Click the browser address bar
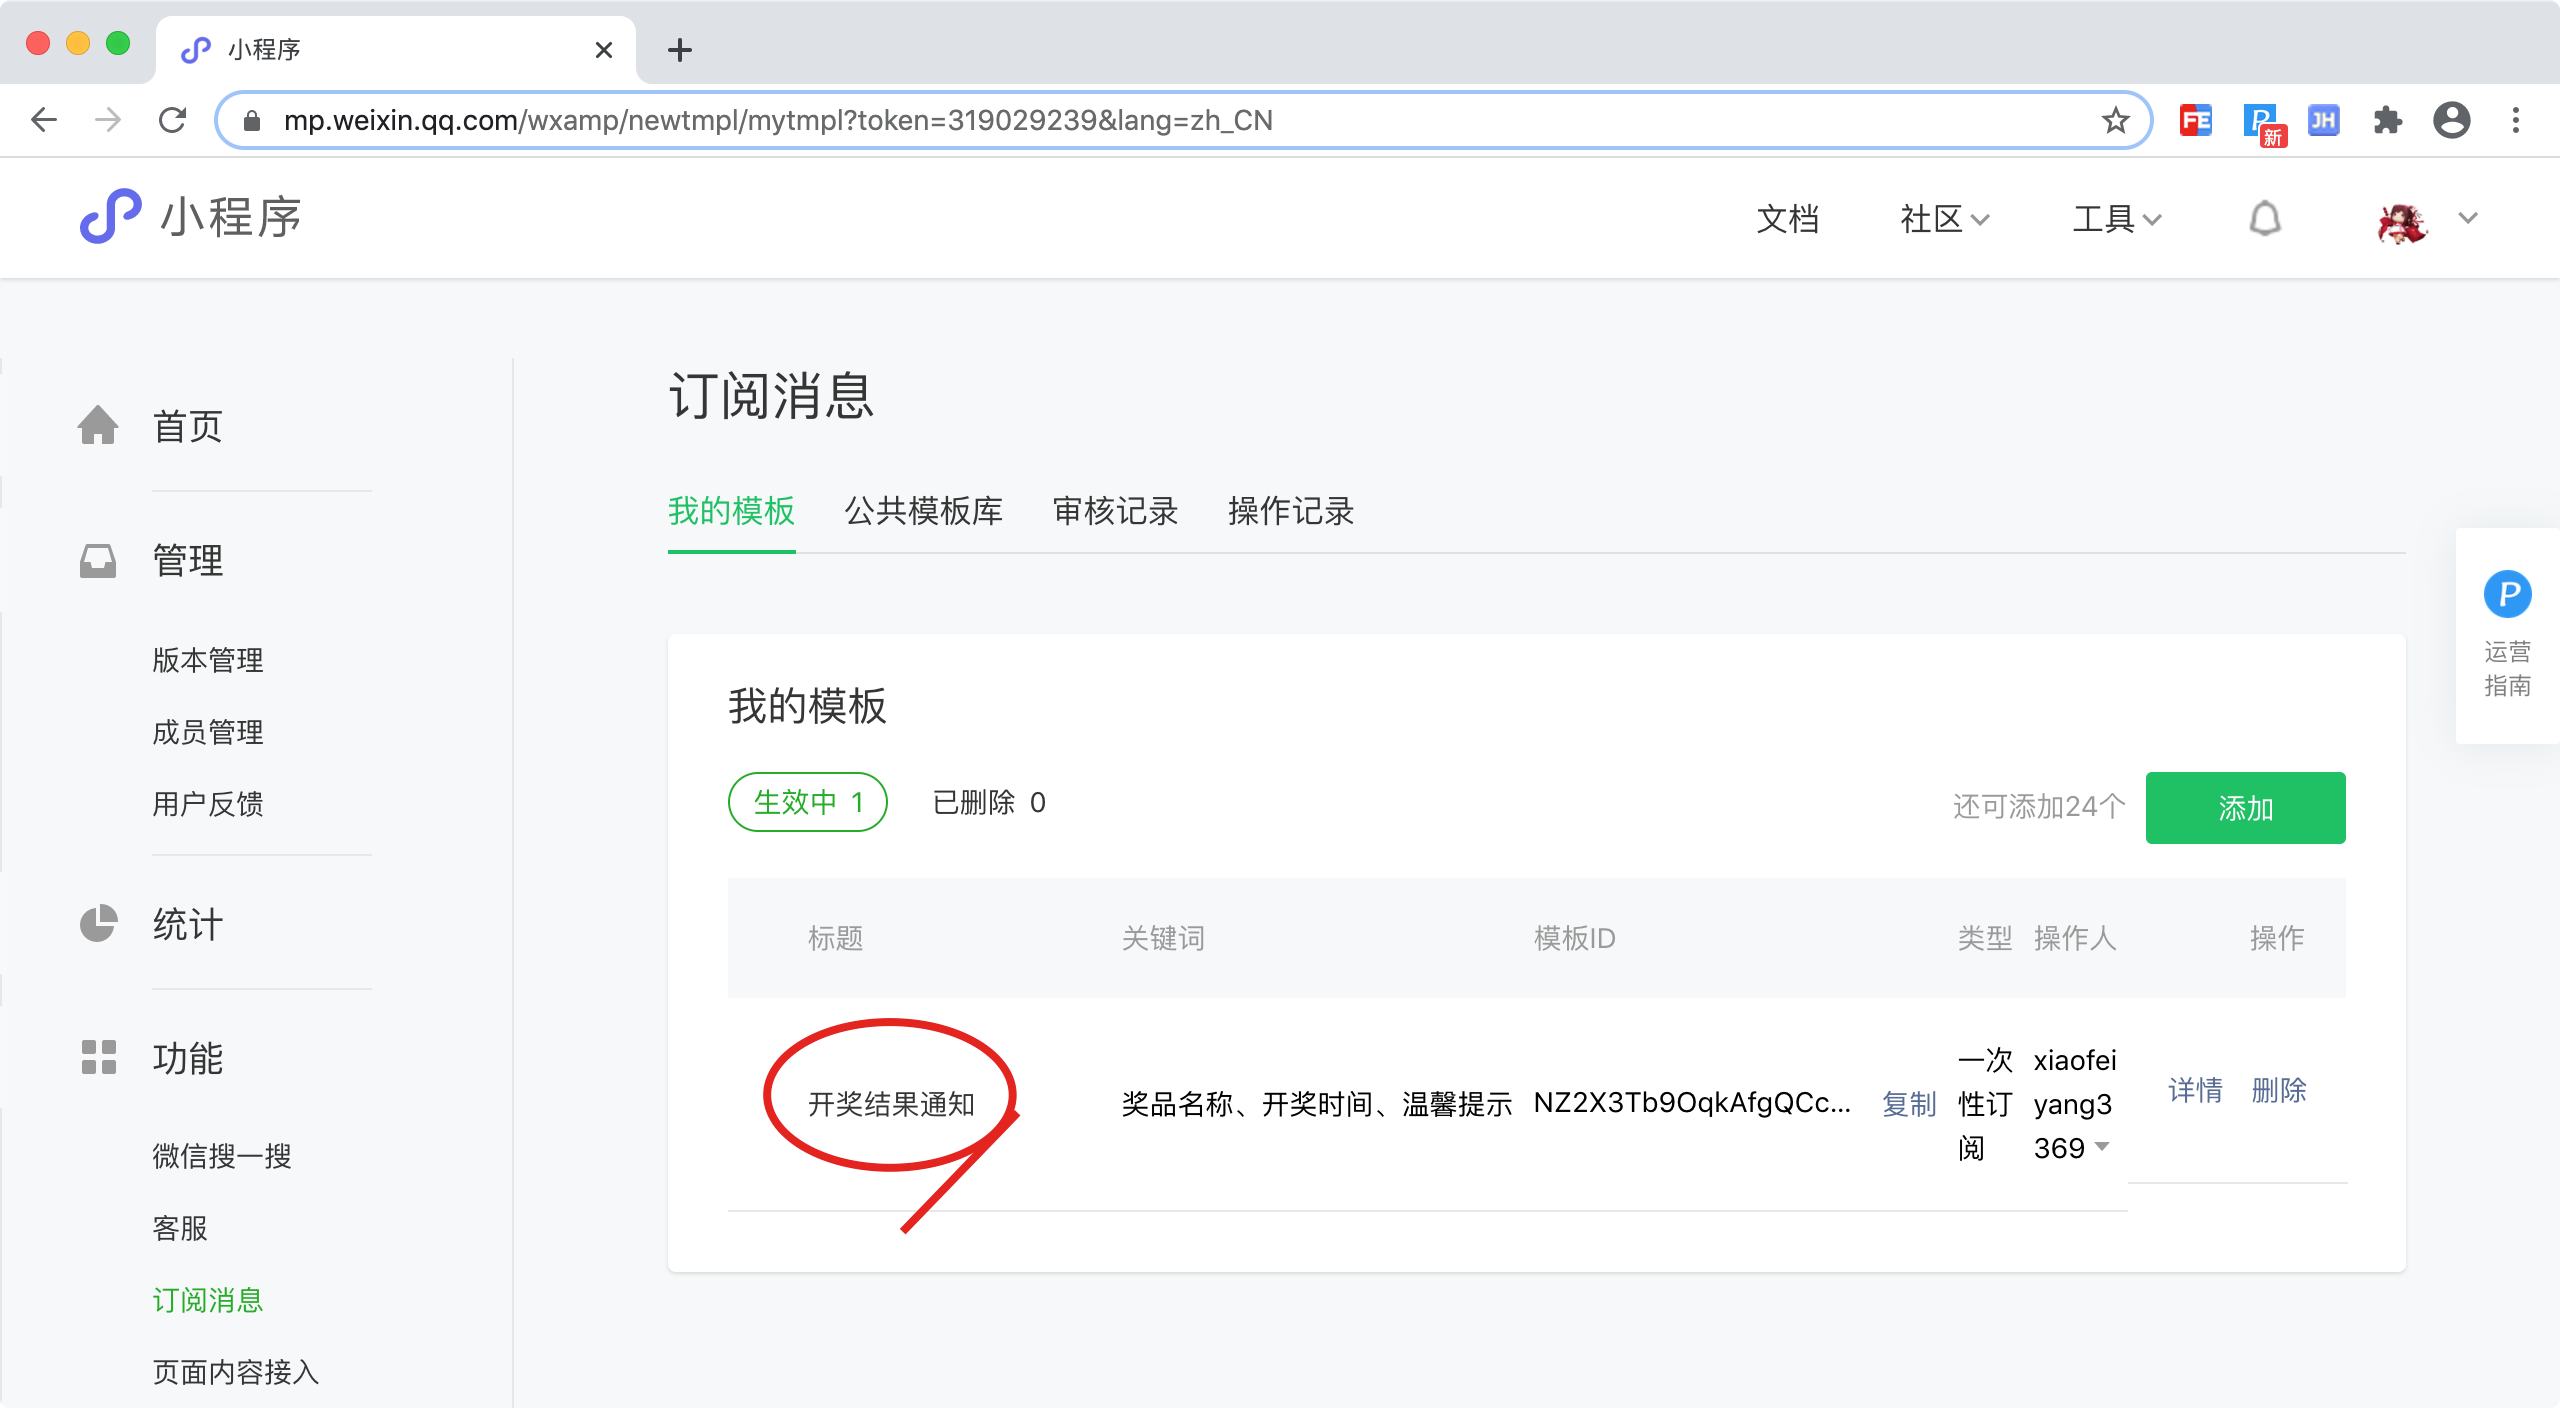 [1180, 121]
